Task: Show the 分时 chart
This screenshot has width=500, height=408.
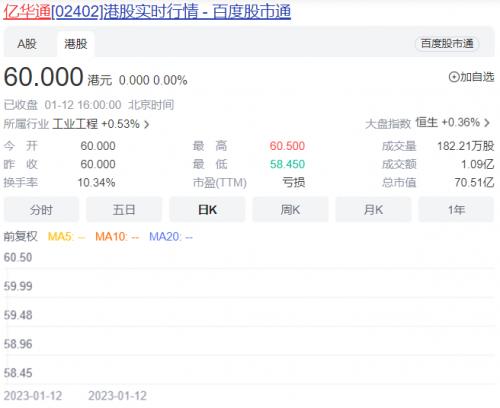Action: click(41, 210)
